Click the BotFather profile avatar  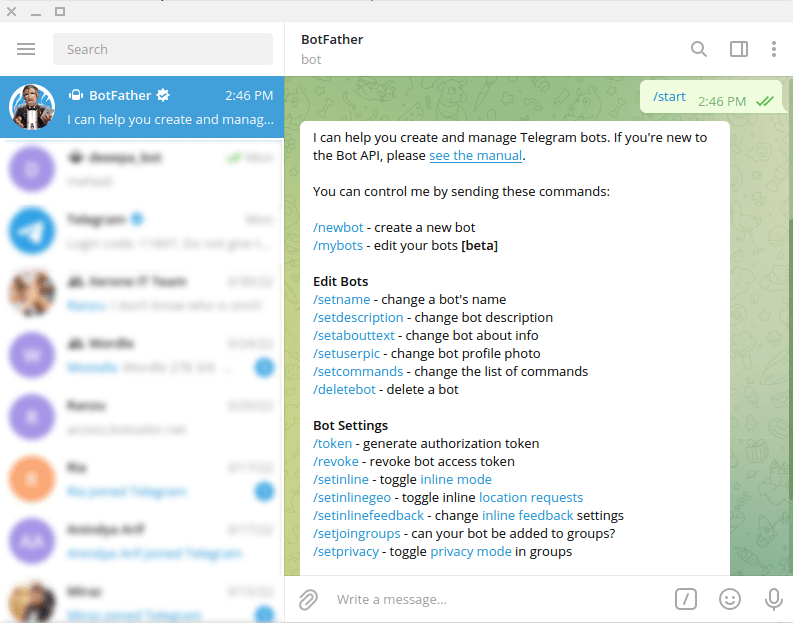(x=32, y=107)
